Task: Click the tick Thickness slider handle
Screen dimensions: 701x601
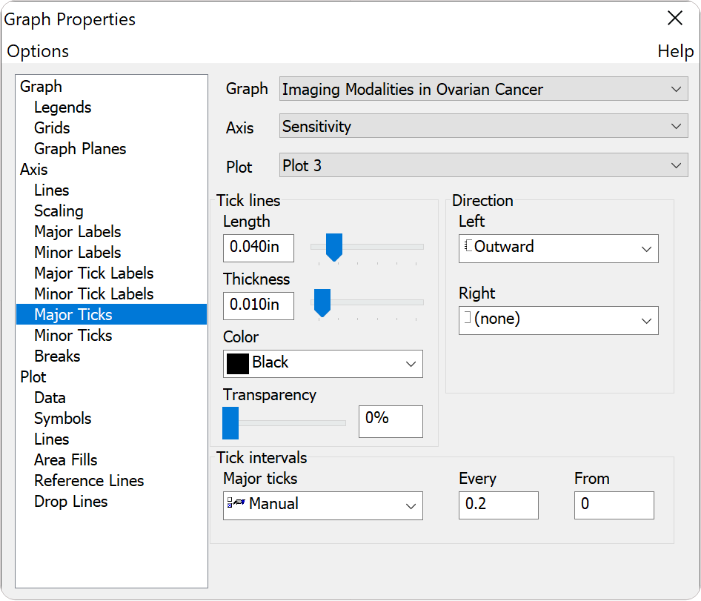Action: pos(322,302)
